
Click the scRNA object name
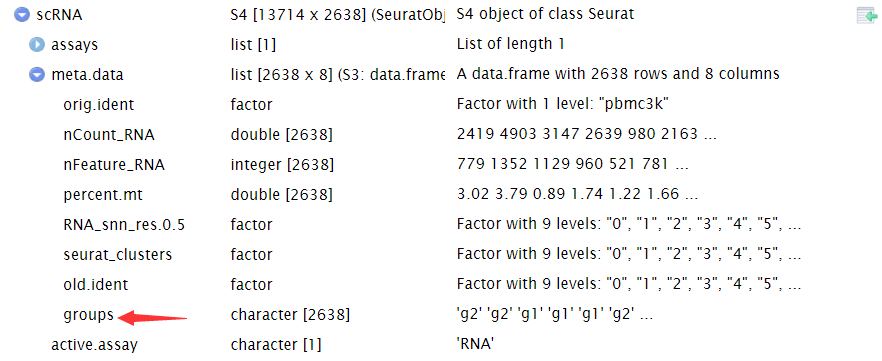tap(59, 15)
